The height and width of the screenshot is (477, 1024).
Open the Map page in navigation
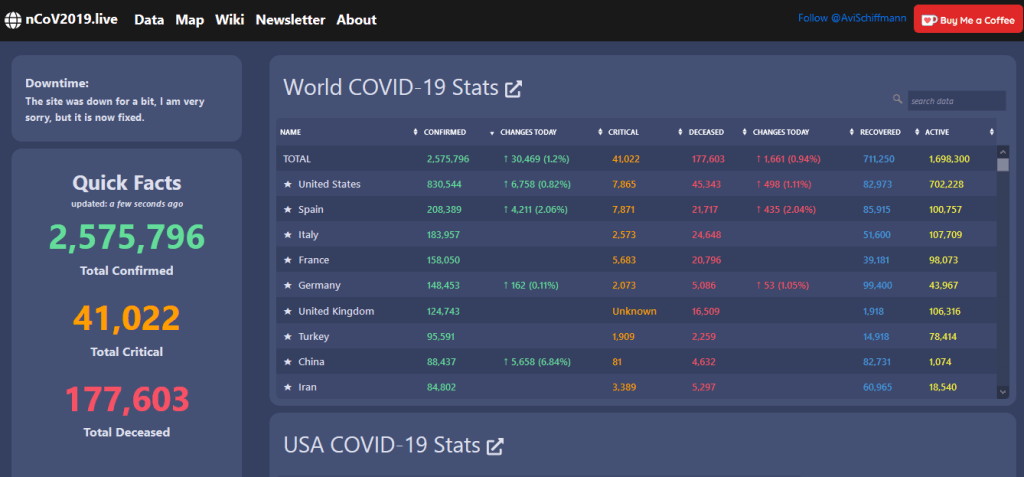click(189, 20)
